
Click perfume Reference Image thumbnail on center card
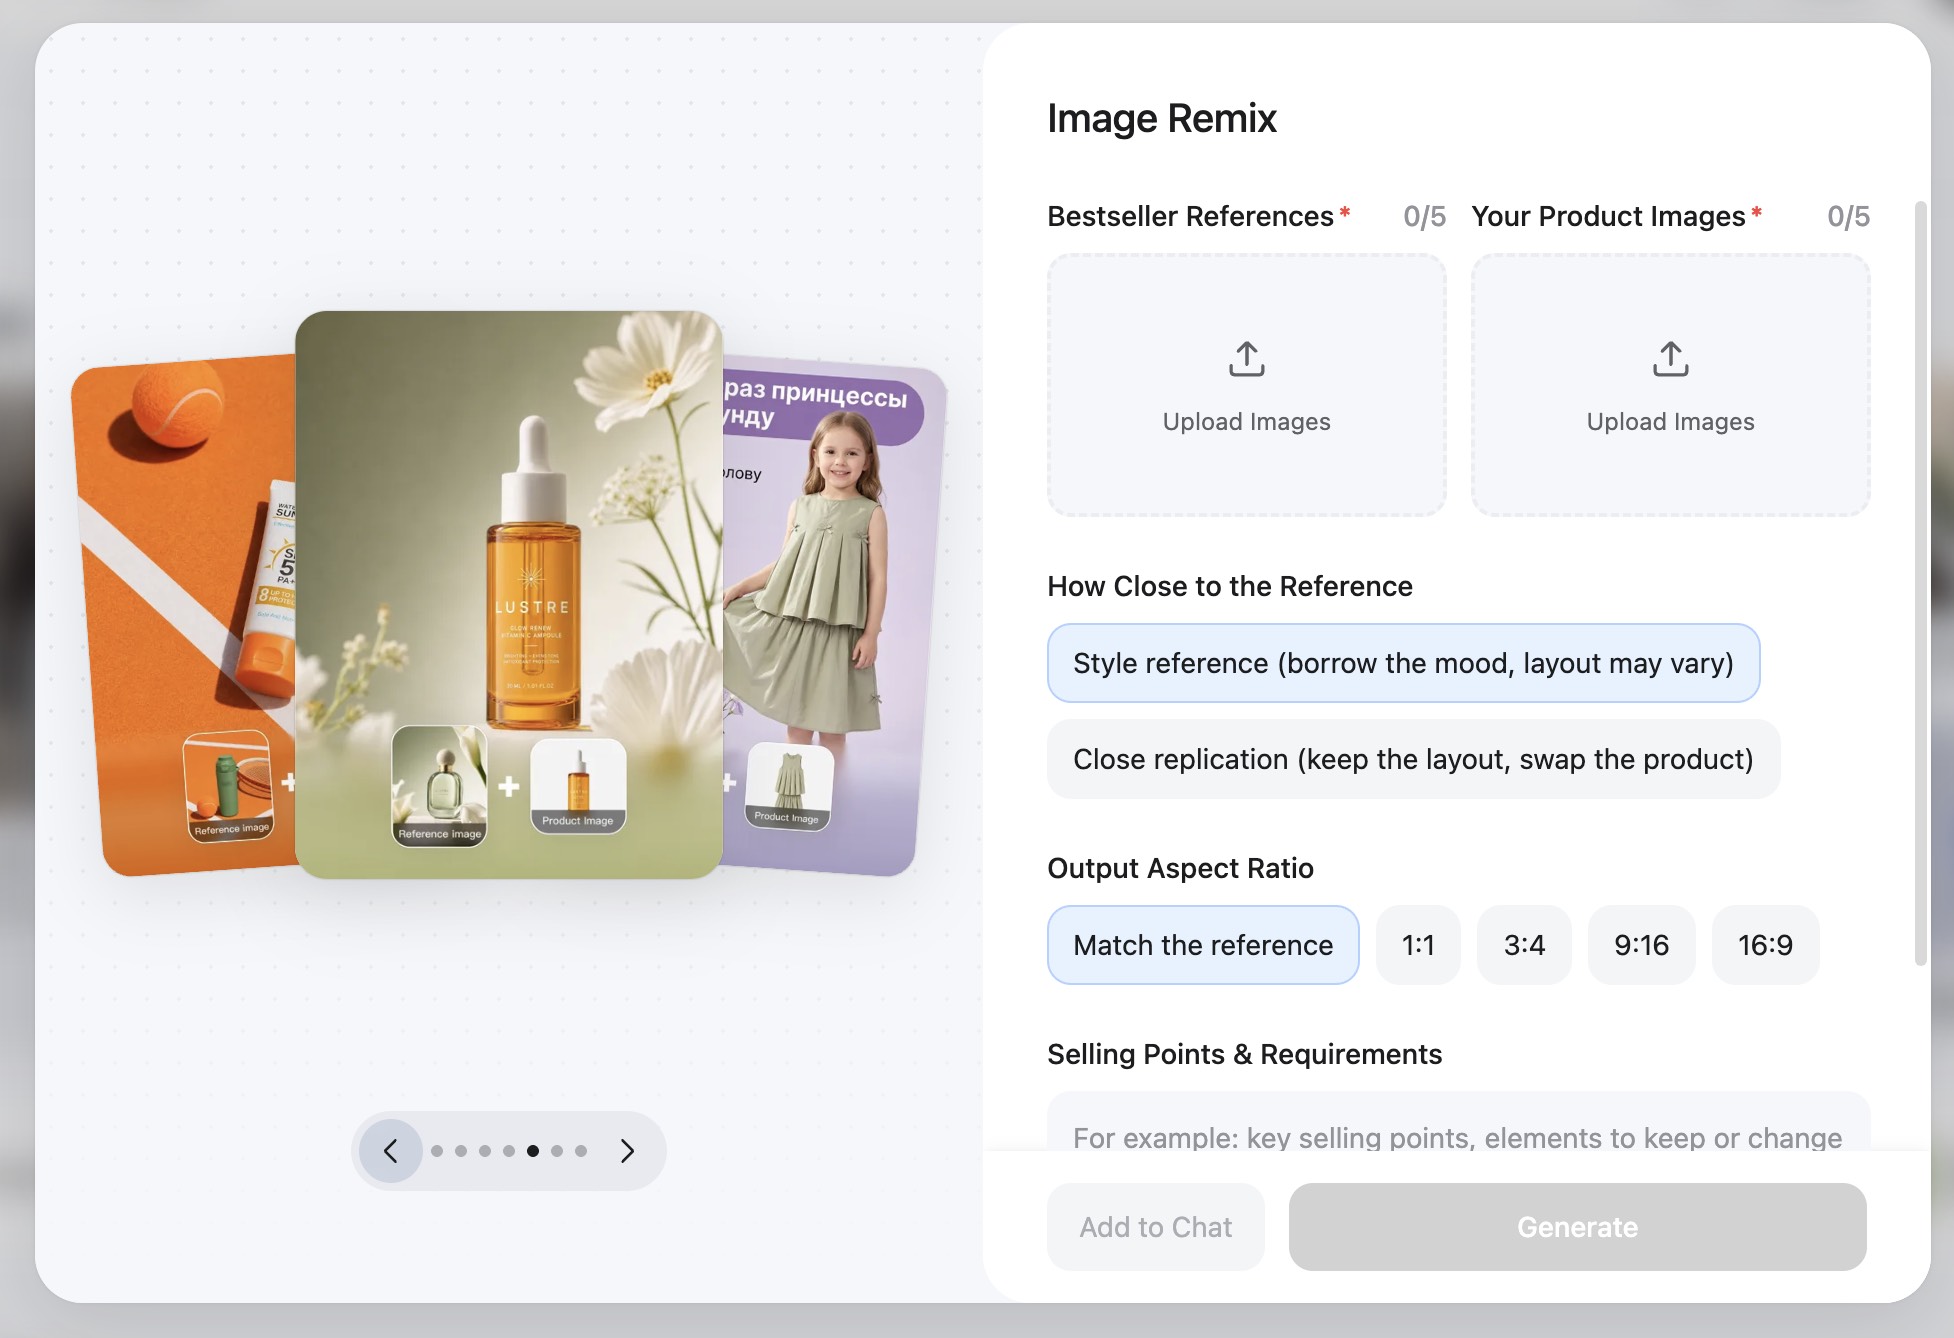(x=439, y=786)
